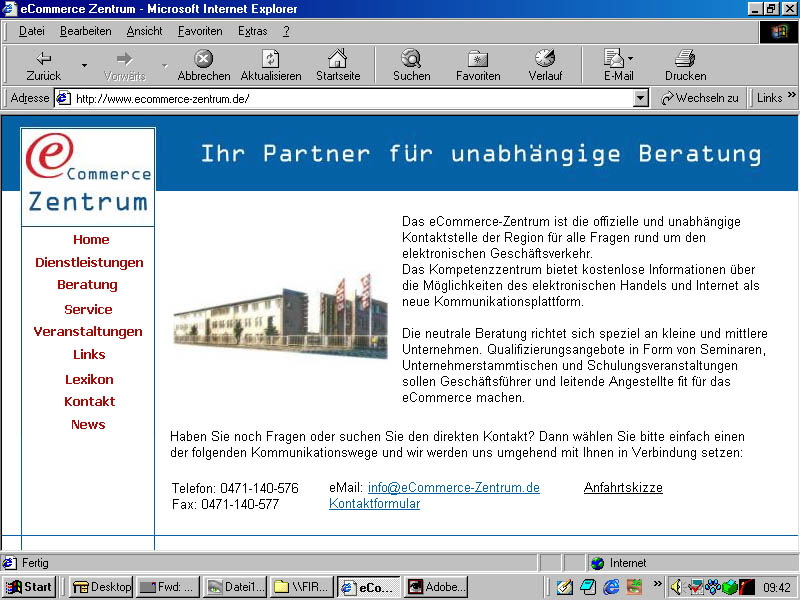Click the eCo... Internet Explorer taskbar button
The height and width of the screenshot is (600, 800).
point(369,587)
